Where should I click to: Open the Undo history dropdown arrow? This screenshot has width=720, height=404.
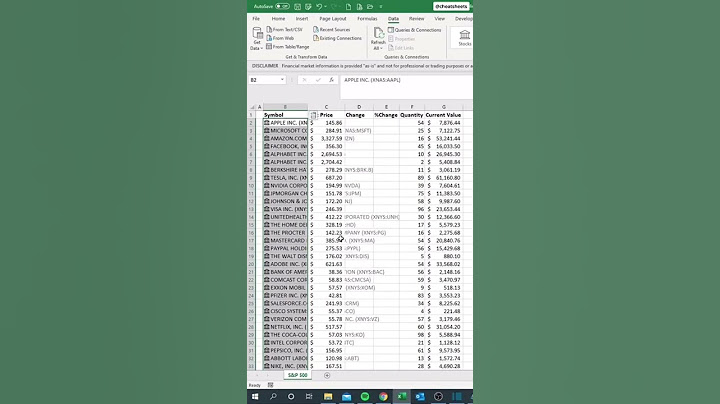click(325, 6)
